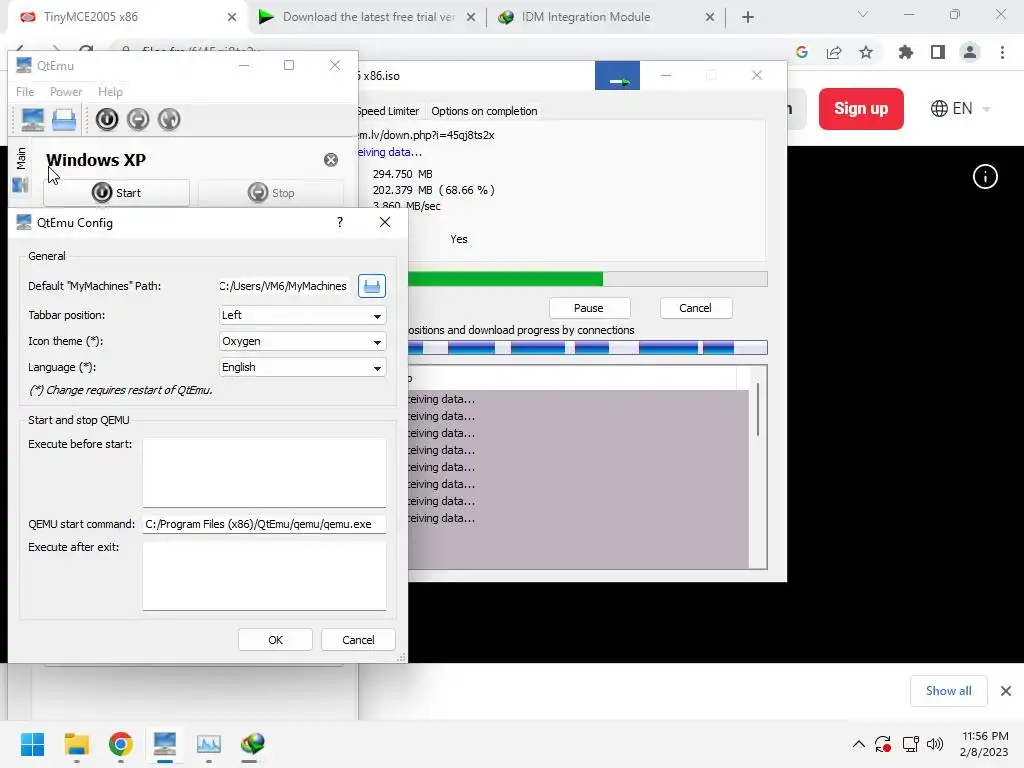Close the Chrome downloads bar
Image resolution: width=1024 pixels, height=768 pixels.
(x=1006, y=691)
